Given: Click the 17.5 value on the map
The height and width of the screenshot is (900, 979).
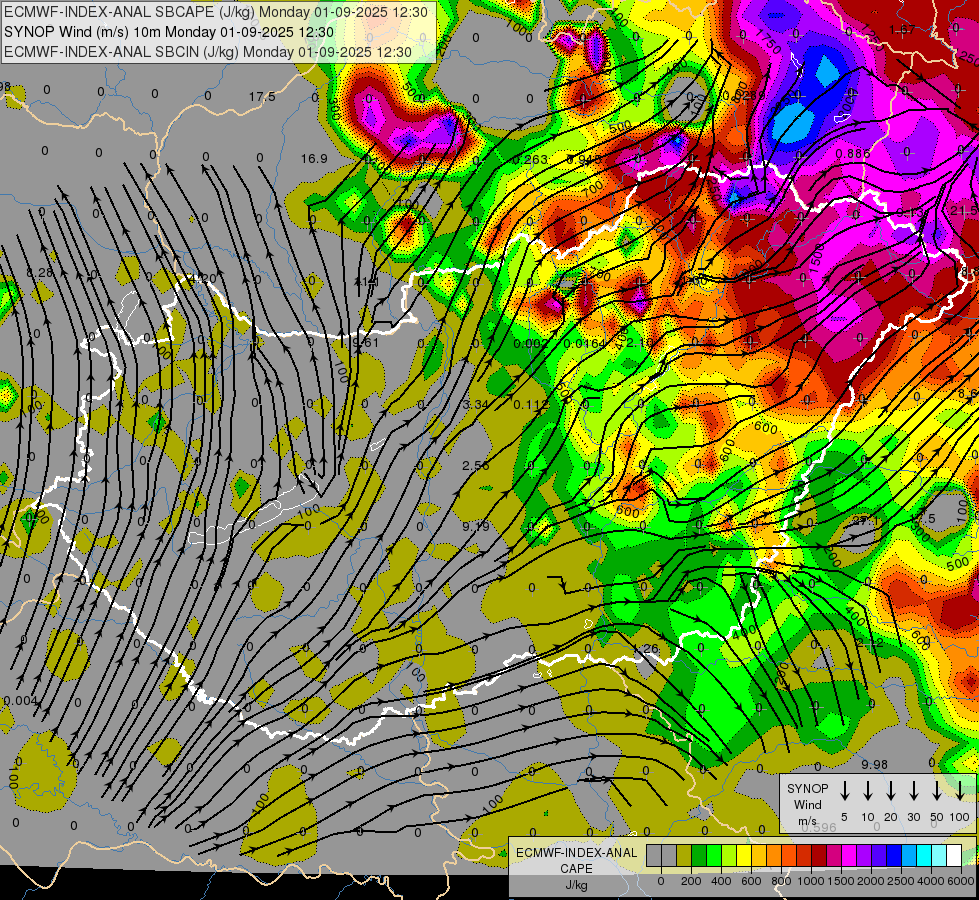Looking at the screenshot, I should click(x=262, y=96).
